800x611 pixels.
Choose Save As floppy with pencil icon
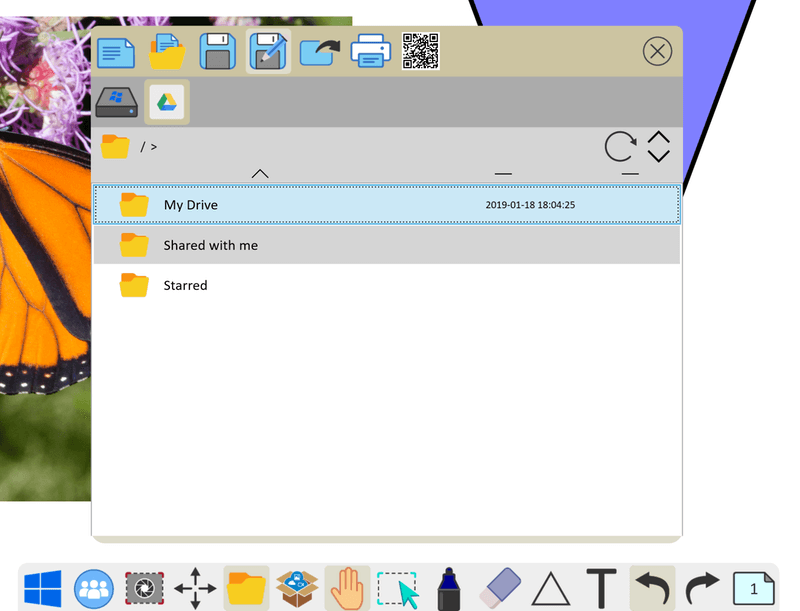click(268, 52)
